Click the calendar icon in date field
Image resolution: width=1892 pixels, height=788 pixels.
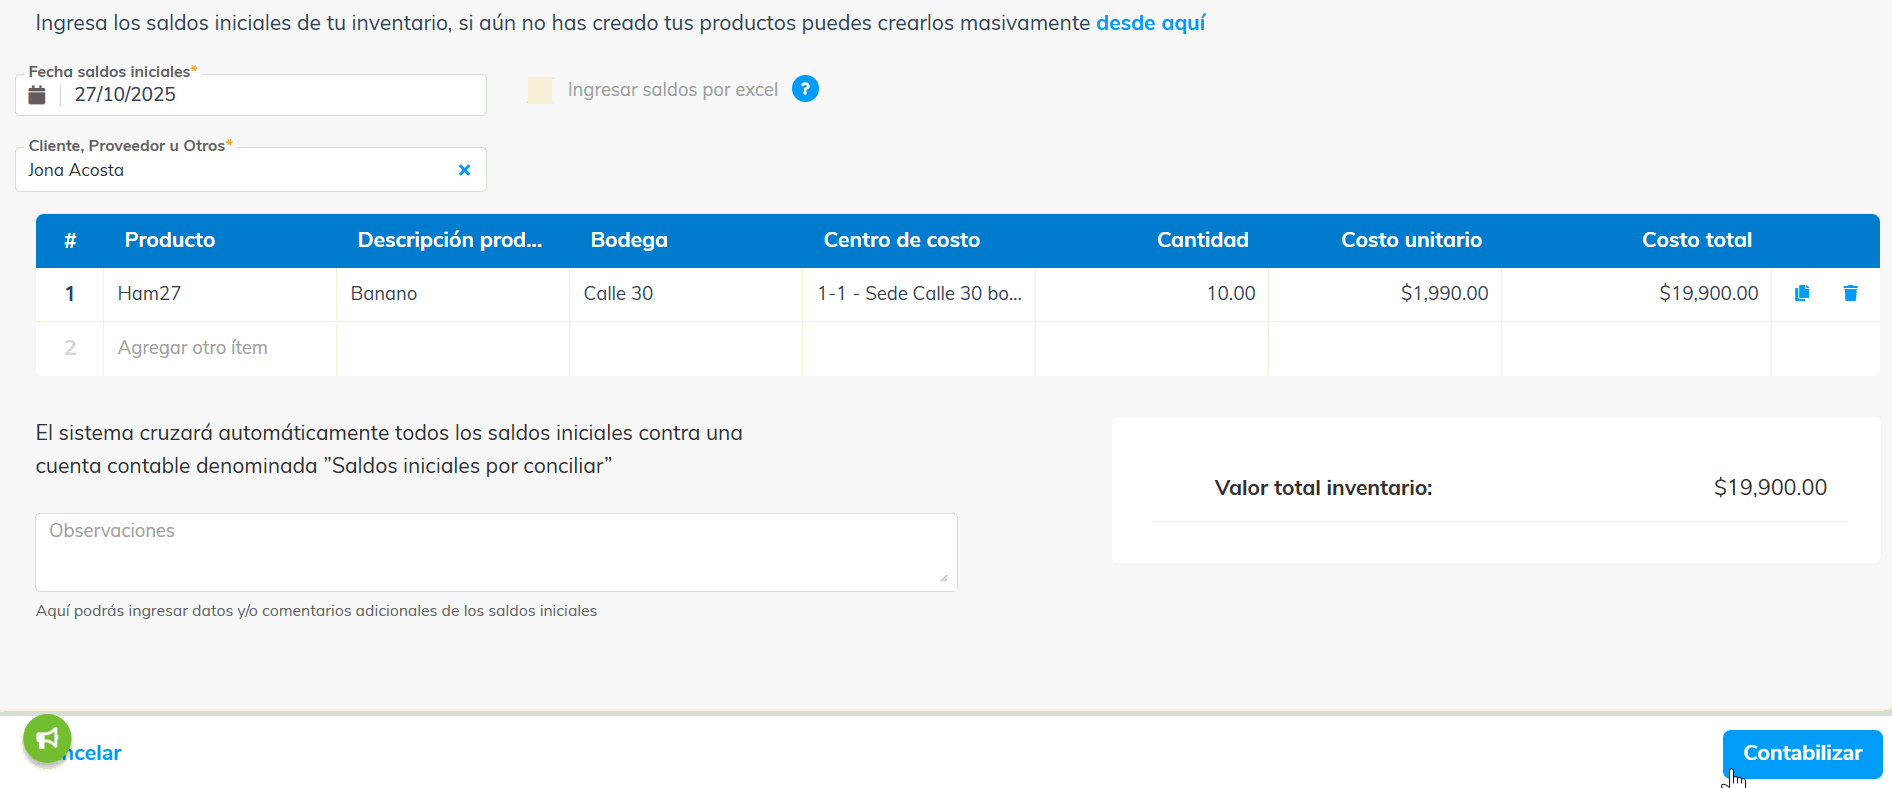click(37, 95)
